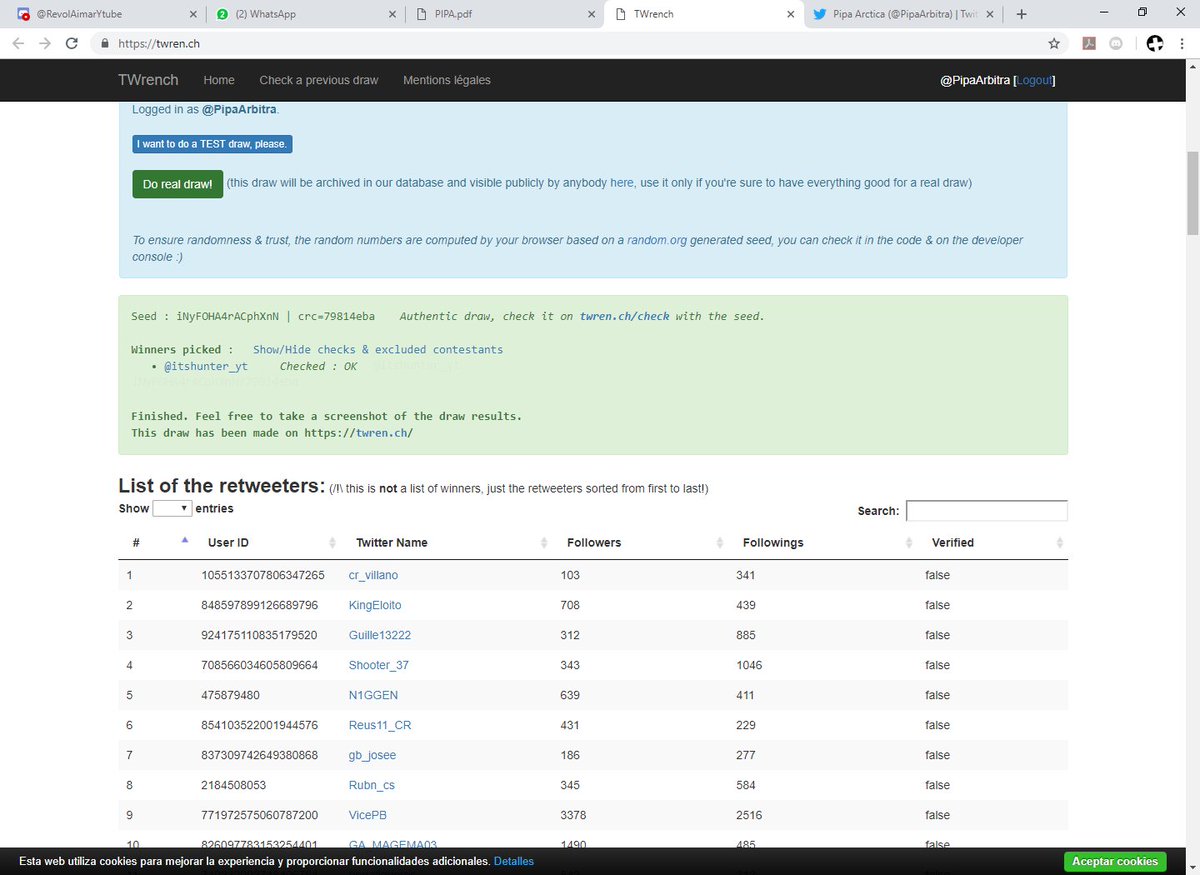Click the profile avatar icon in Chrome toolbar
1200x875 pixels.
(x=1154, y=43)
